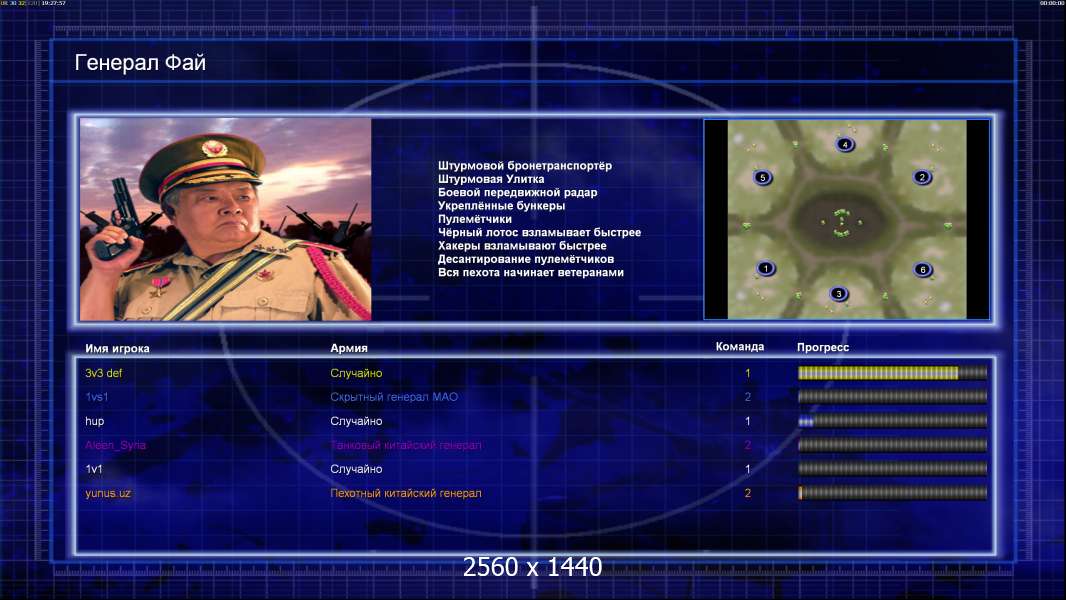Click 'Боевой передвижной радар' ability line
Viewport: 1066px width, 600px height.
[x=517, y=192]
